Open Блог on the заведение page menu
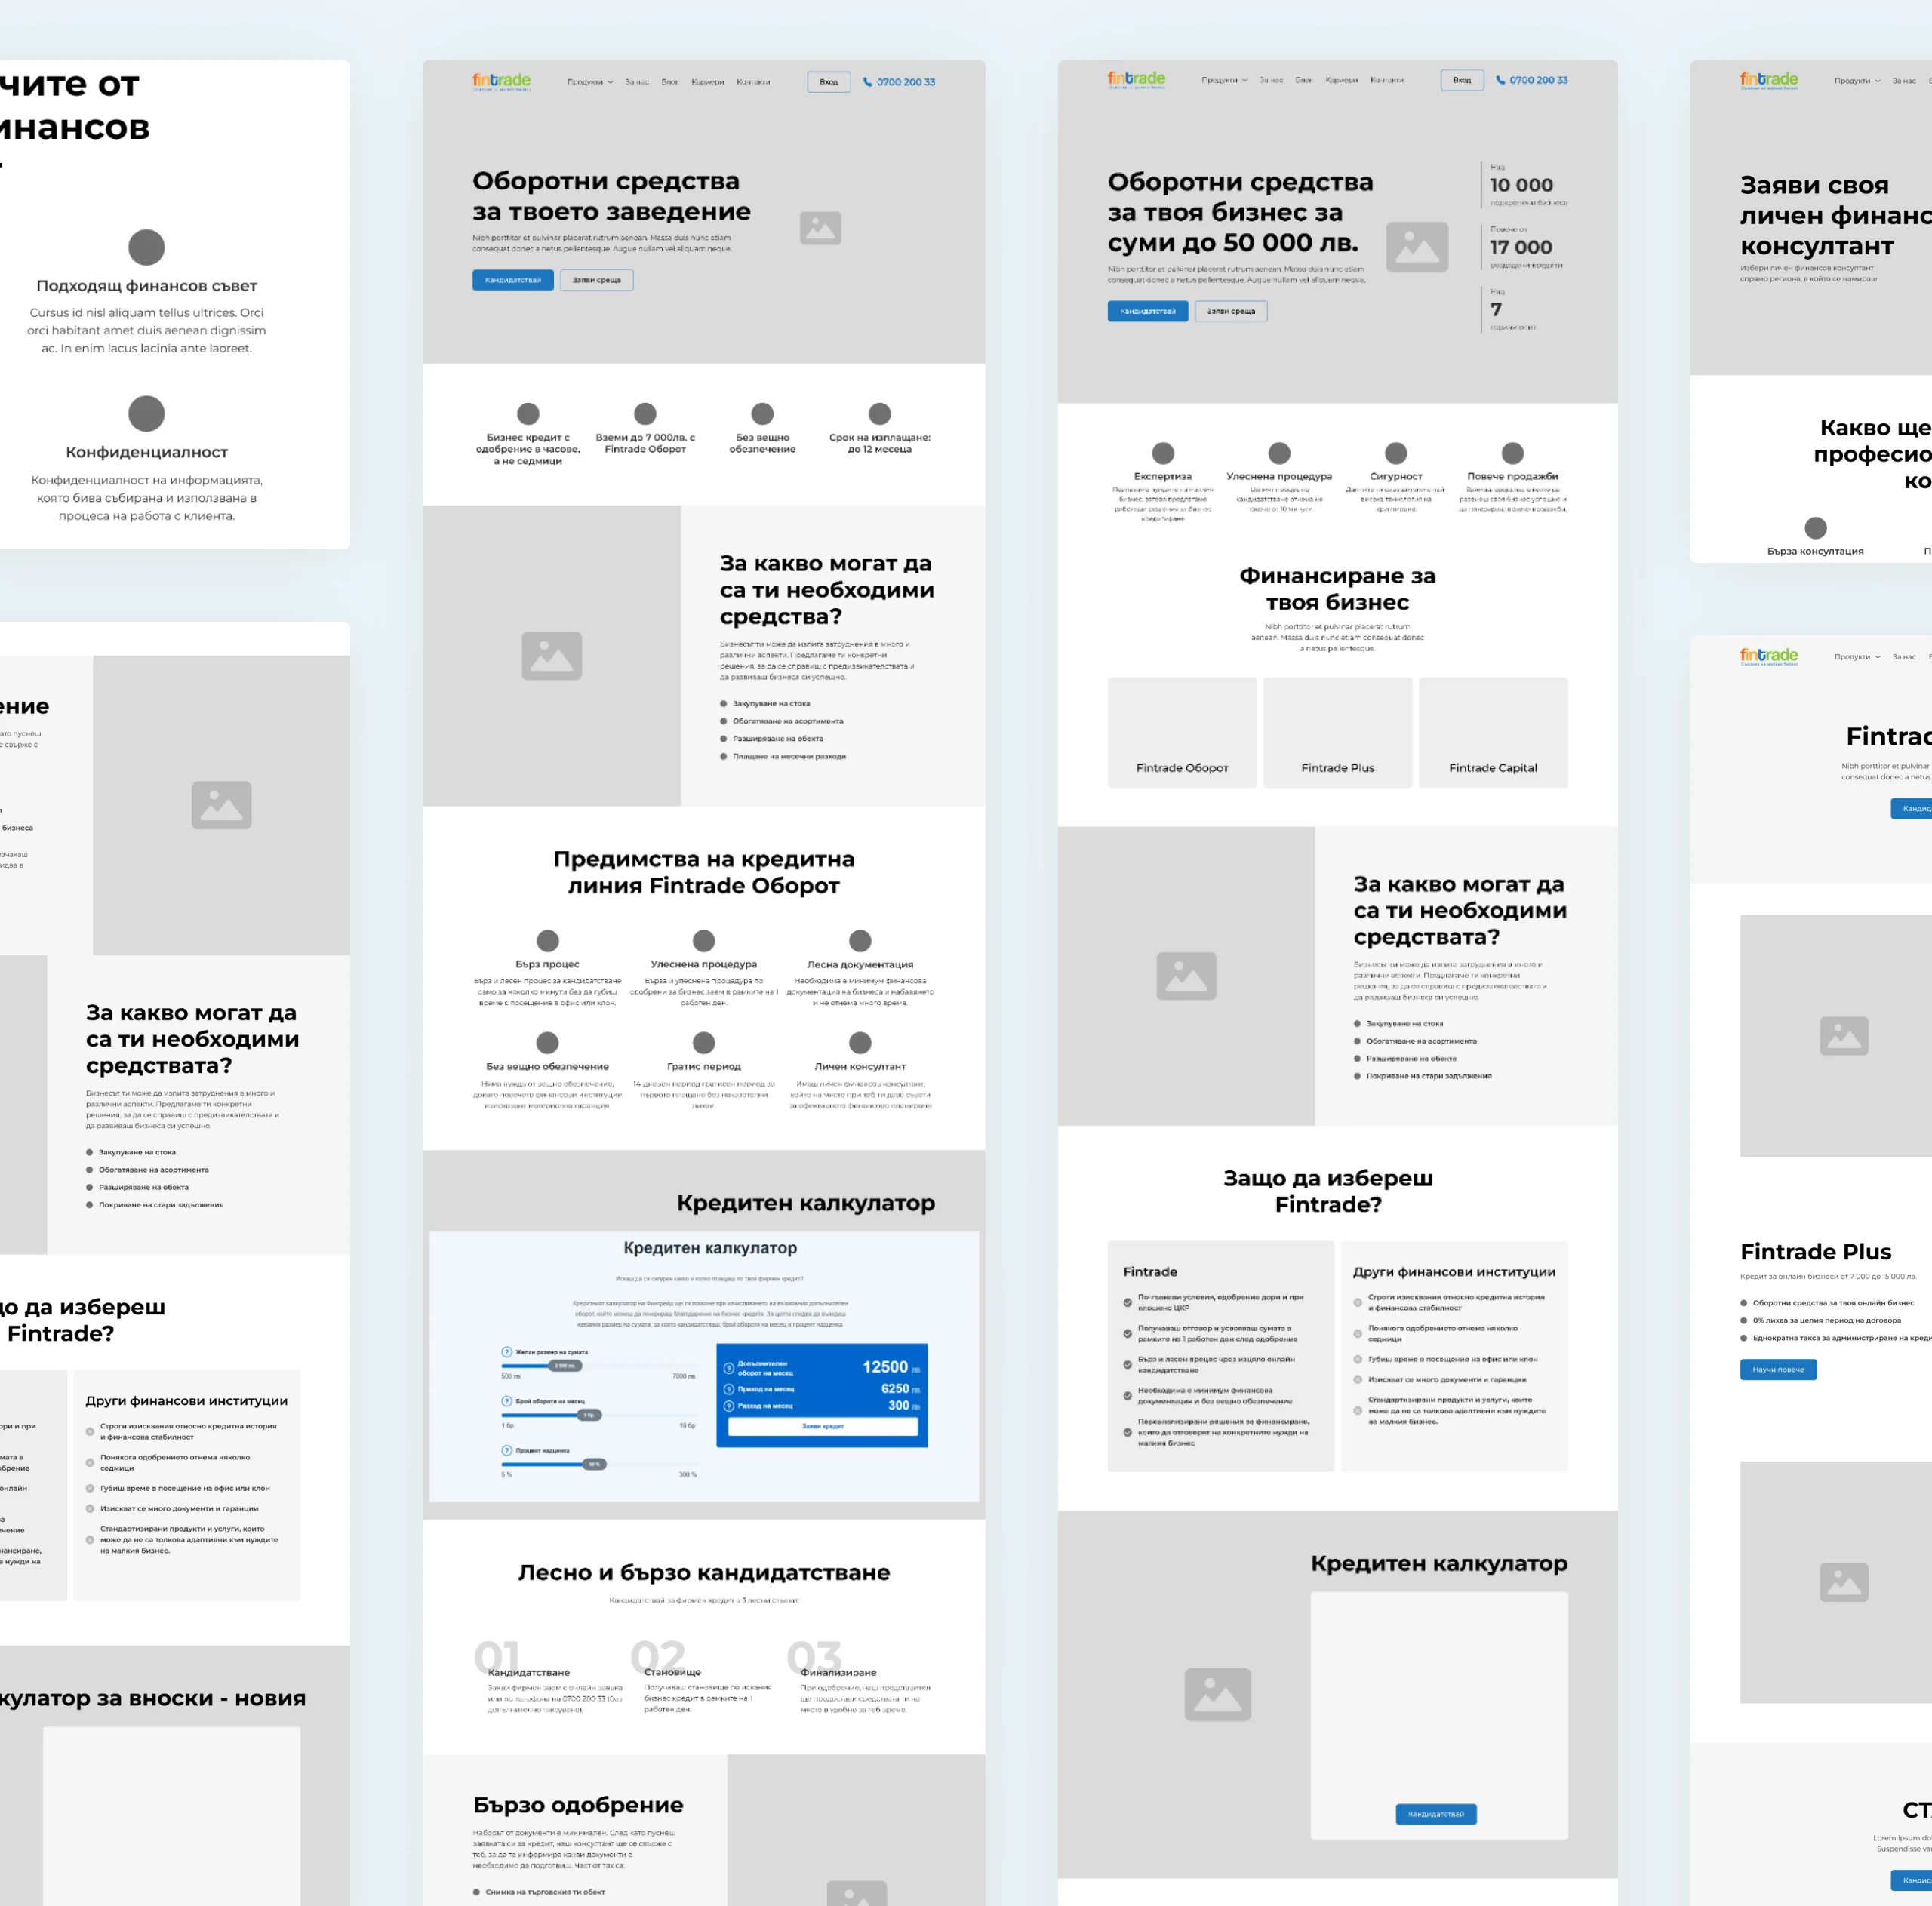 click(670, 82)
